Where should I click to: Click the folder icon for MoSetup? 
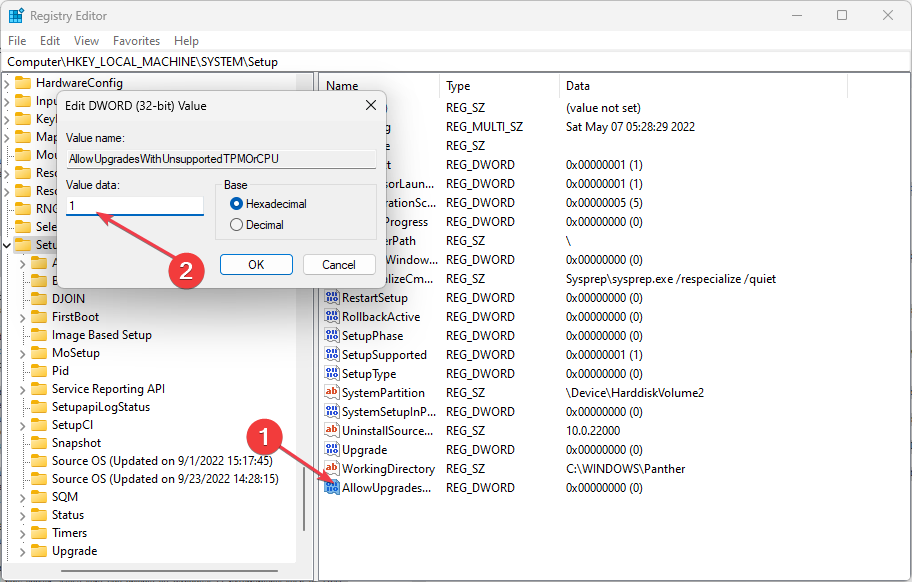(38, 352)
